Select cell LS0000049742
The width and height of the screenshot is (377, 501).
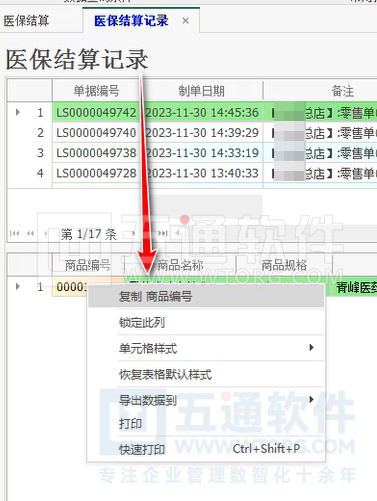[x=96, y=112]
